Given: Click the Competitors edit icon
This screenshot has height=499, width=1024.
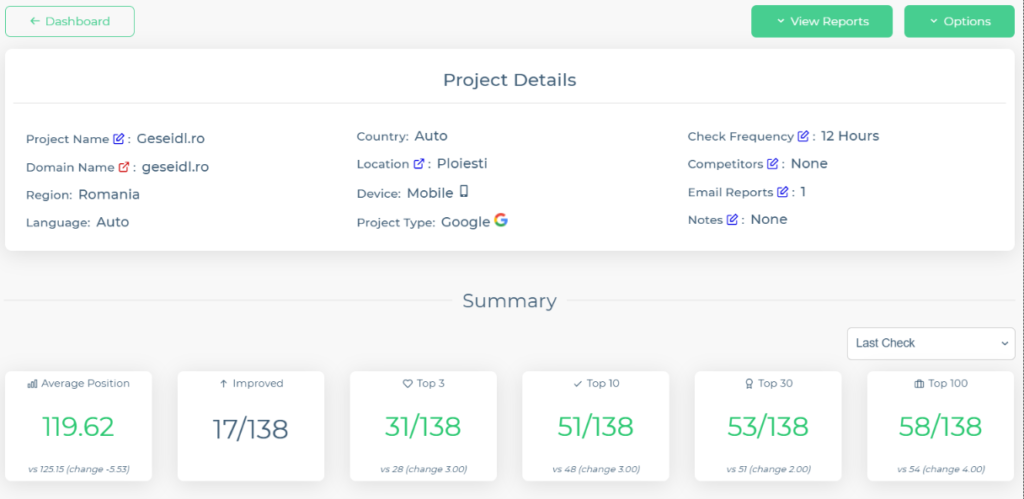Looking at the screenshot, I should [x=772, y=164].
